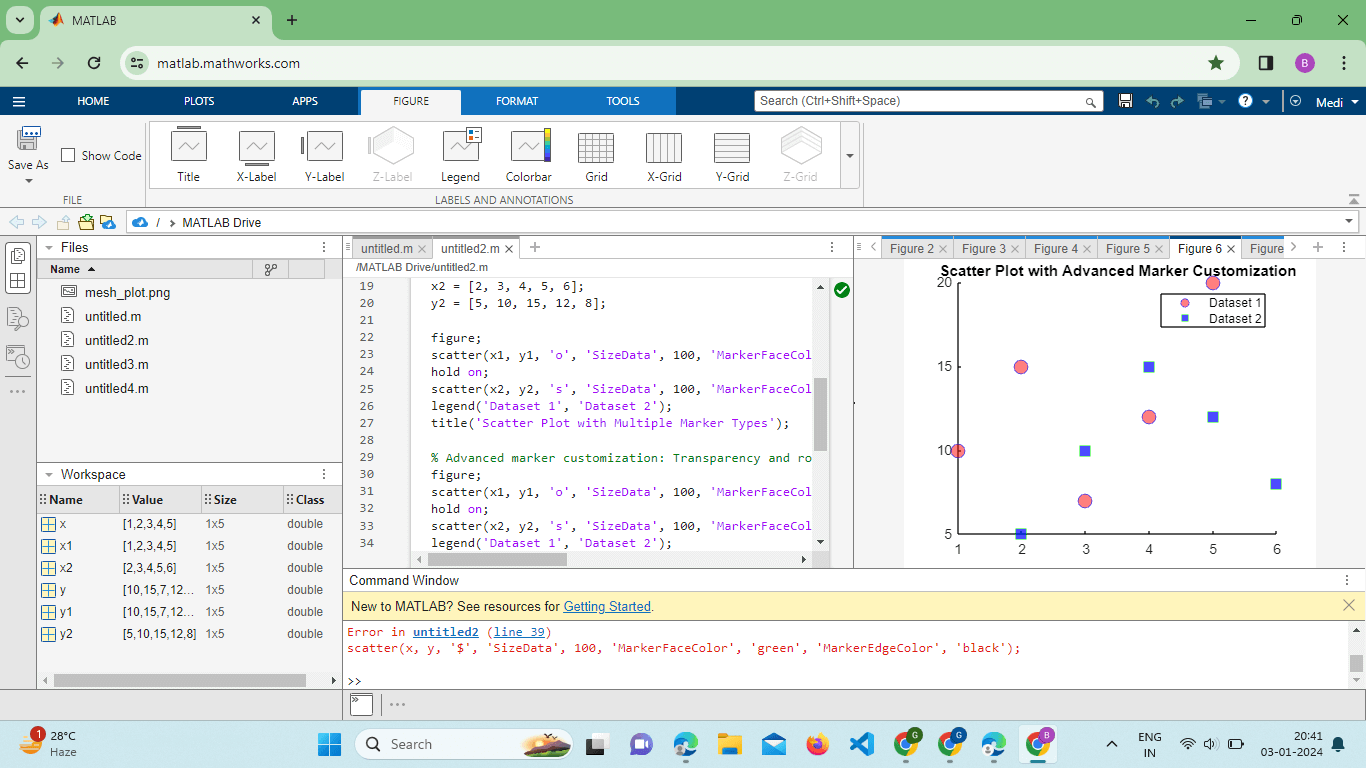Switch to the Figure 5 tab
This screenshot has width=1366, height=768.
(x=1128, y=248)
